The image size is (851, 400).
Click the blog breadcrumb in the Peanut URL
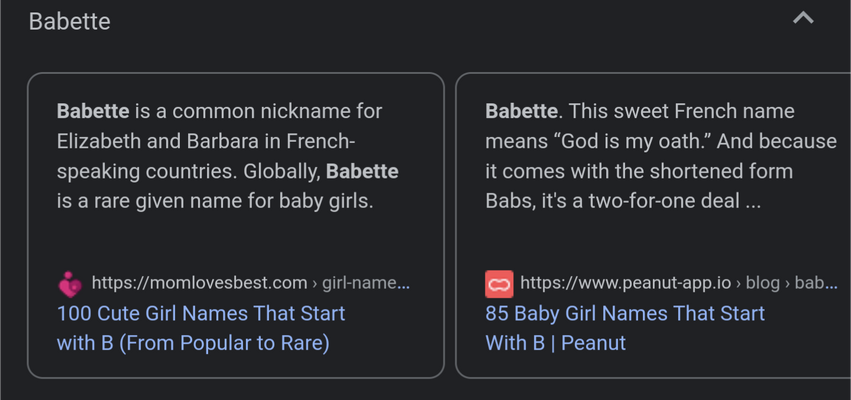(763, 283)
